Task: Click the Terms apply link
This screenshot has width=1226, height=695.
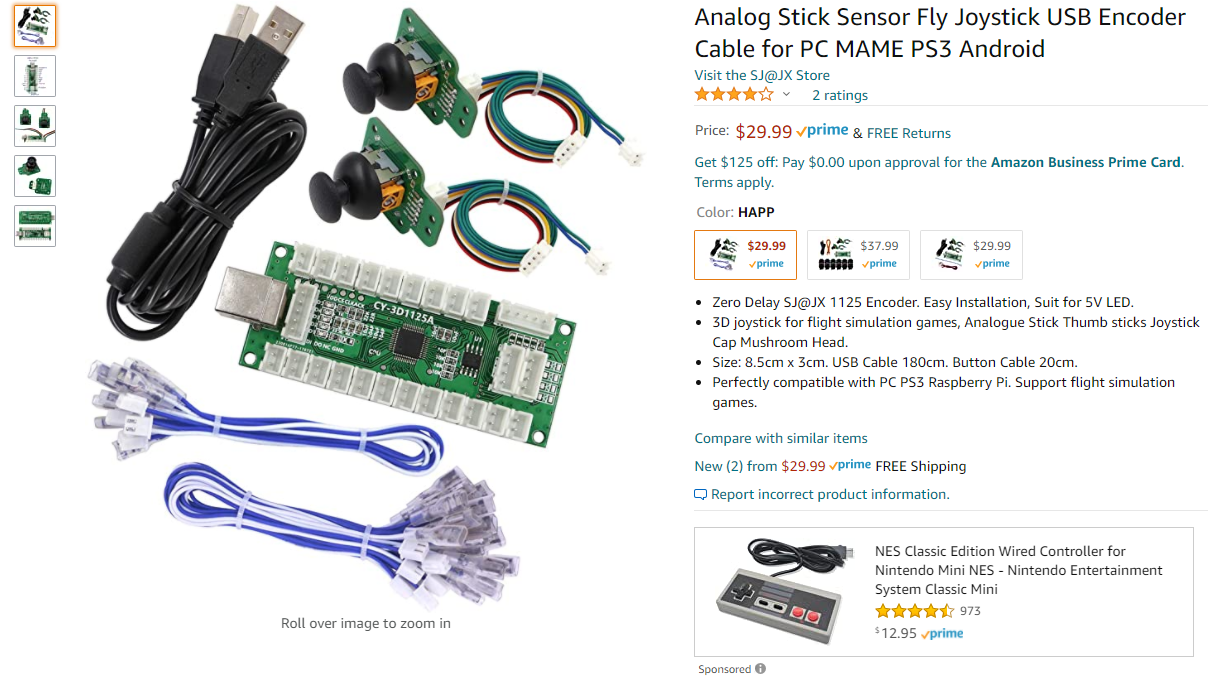Action: (x=734, y=182)
